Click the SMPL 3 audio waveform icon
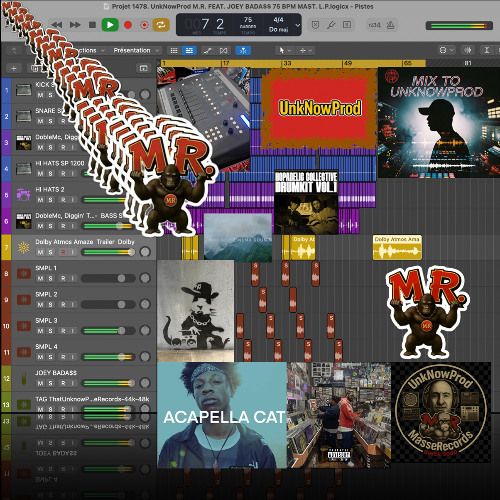 [x=24, y=326]
